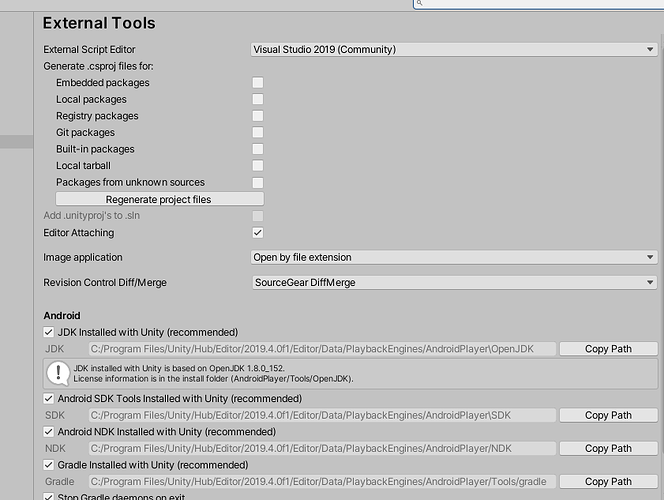Image resolution: width=664 pixels, height=500 pixels.
Task: Uncheck Gradle Installed with Unity
Action: tap(49, 465)
